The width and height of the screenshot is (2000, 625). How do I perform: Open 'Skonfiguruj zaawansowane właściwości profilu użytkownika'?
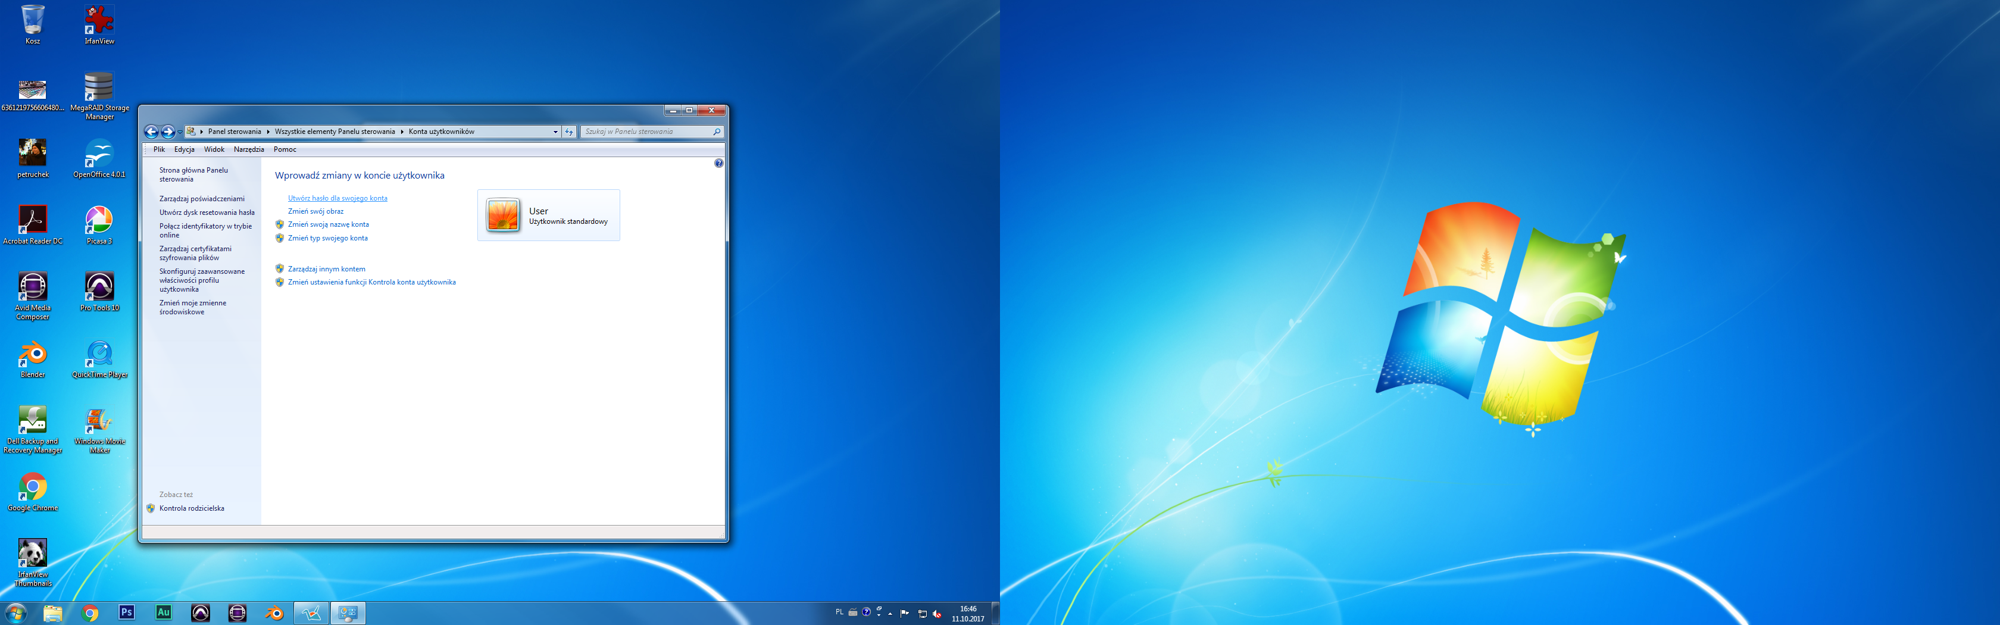[202, 281]
